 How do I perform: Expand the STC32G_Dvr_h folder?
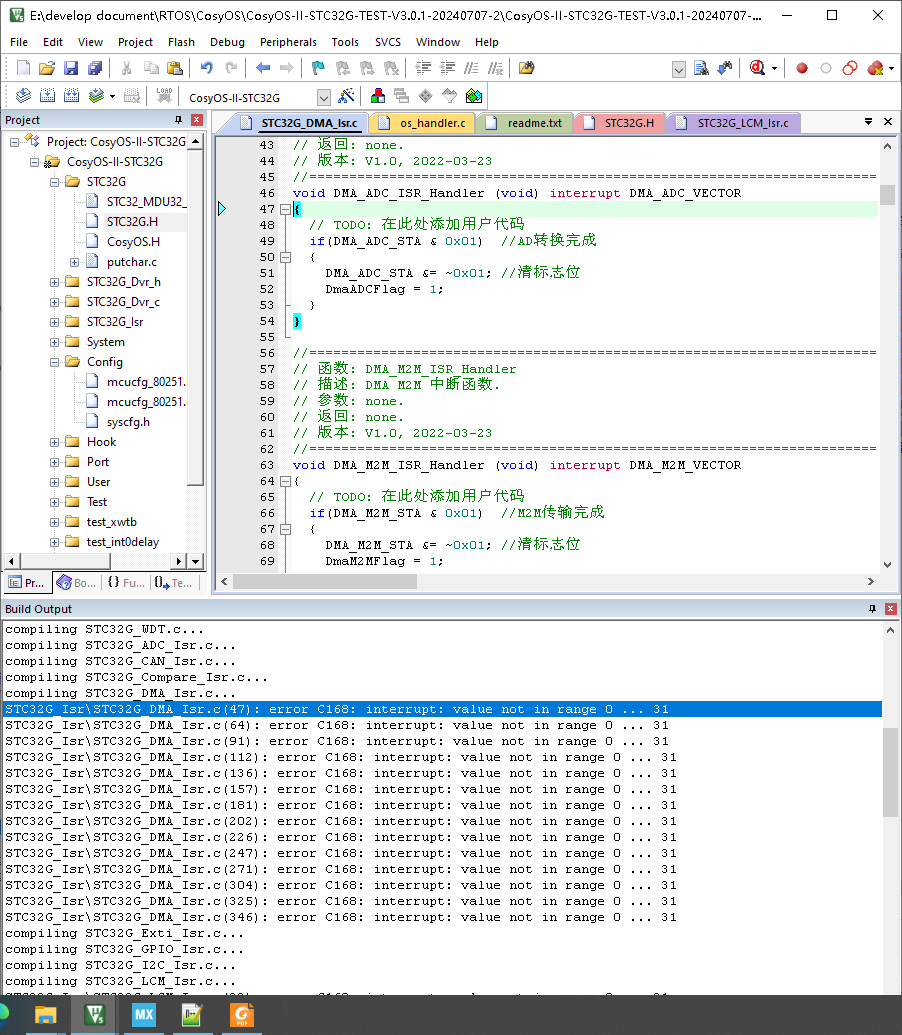point(55,283)
